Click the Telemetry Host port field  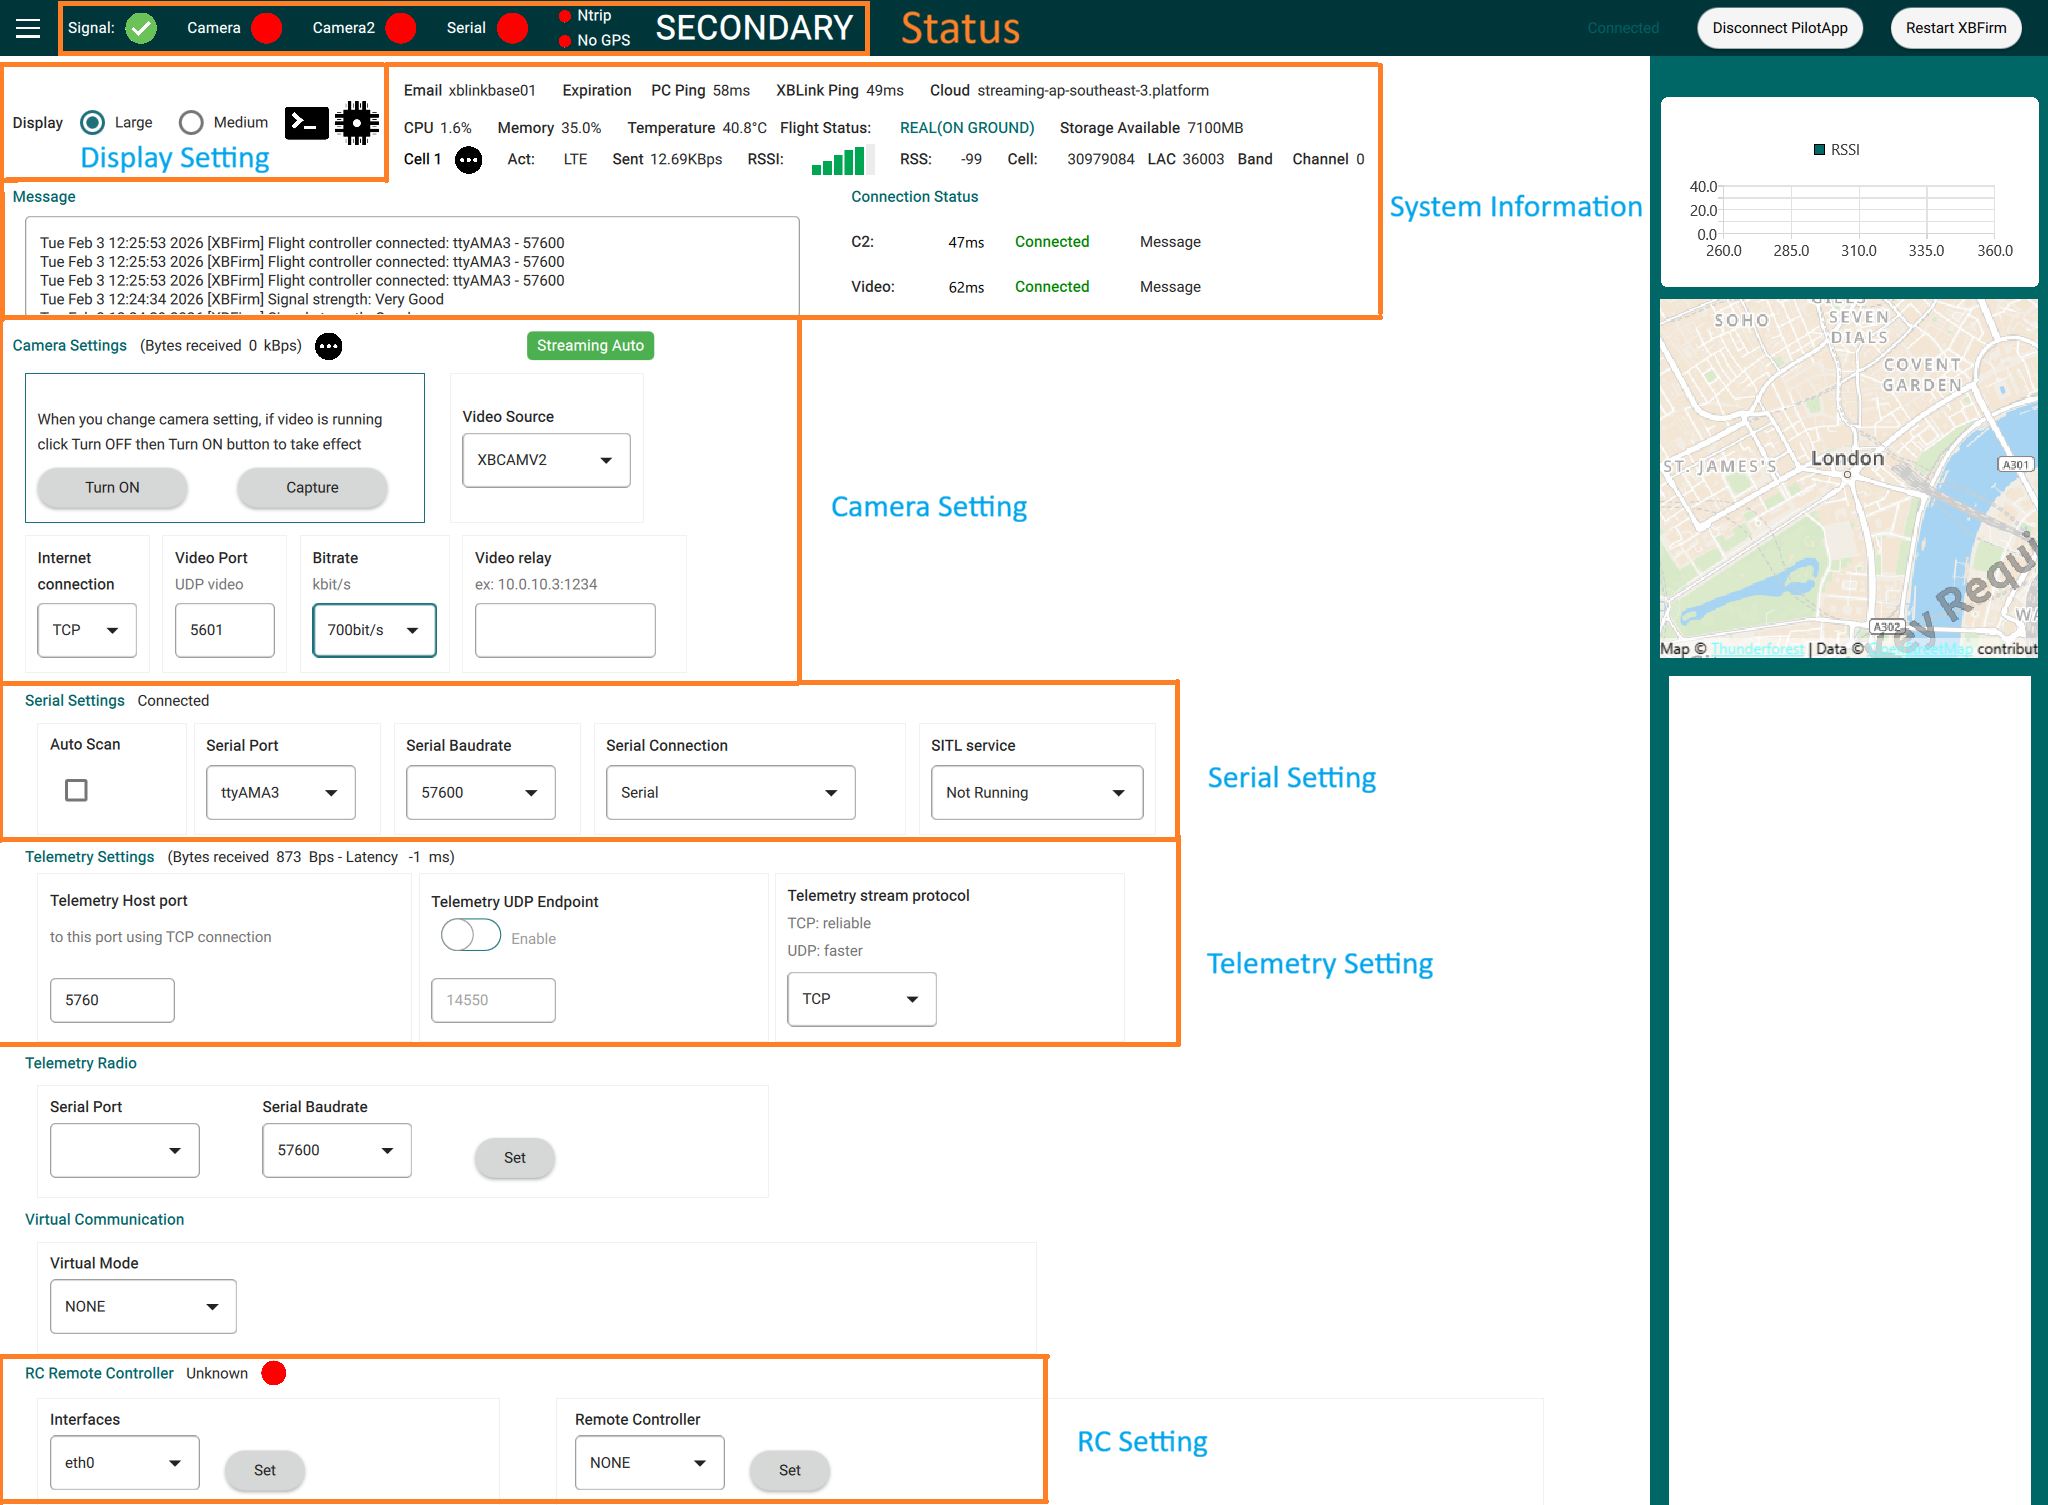[112, 1000]
